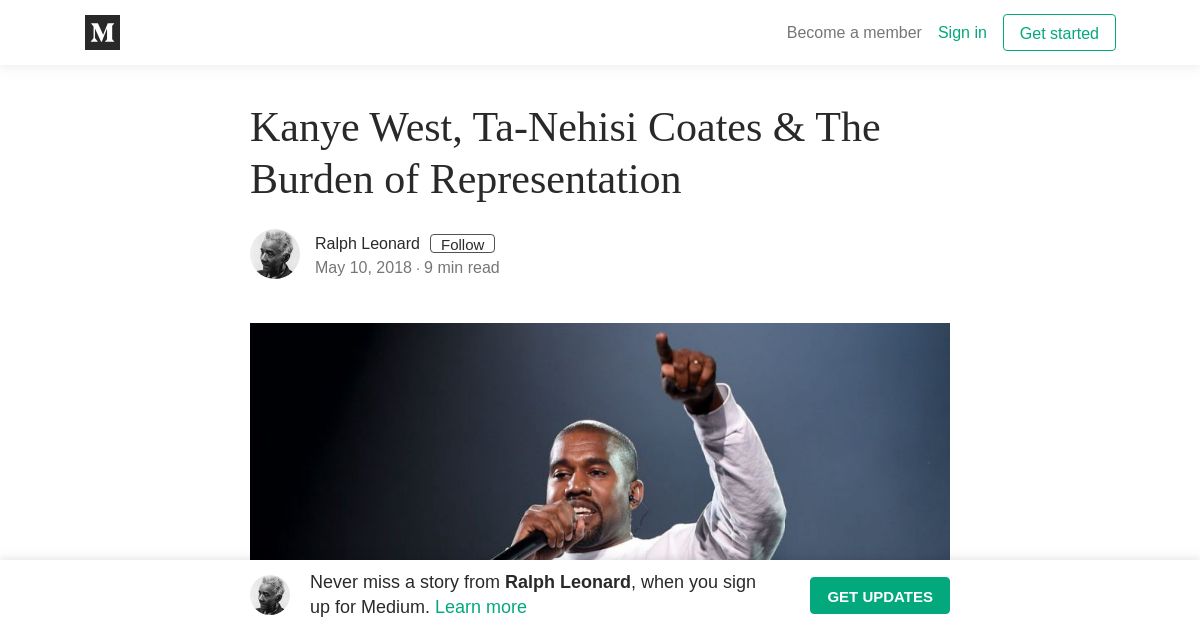
Task: Follow Ralph Leonard via the Follow button
Action: pos(462,244)
